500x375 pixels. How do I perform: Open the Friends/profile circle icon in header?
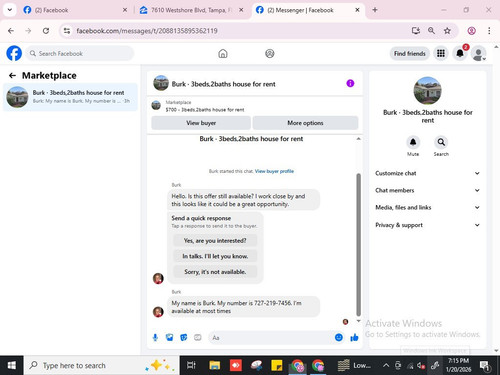pyautogui.click(x=270, y=53)
